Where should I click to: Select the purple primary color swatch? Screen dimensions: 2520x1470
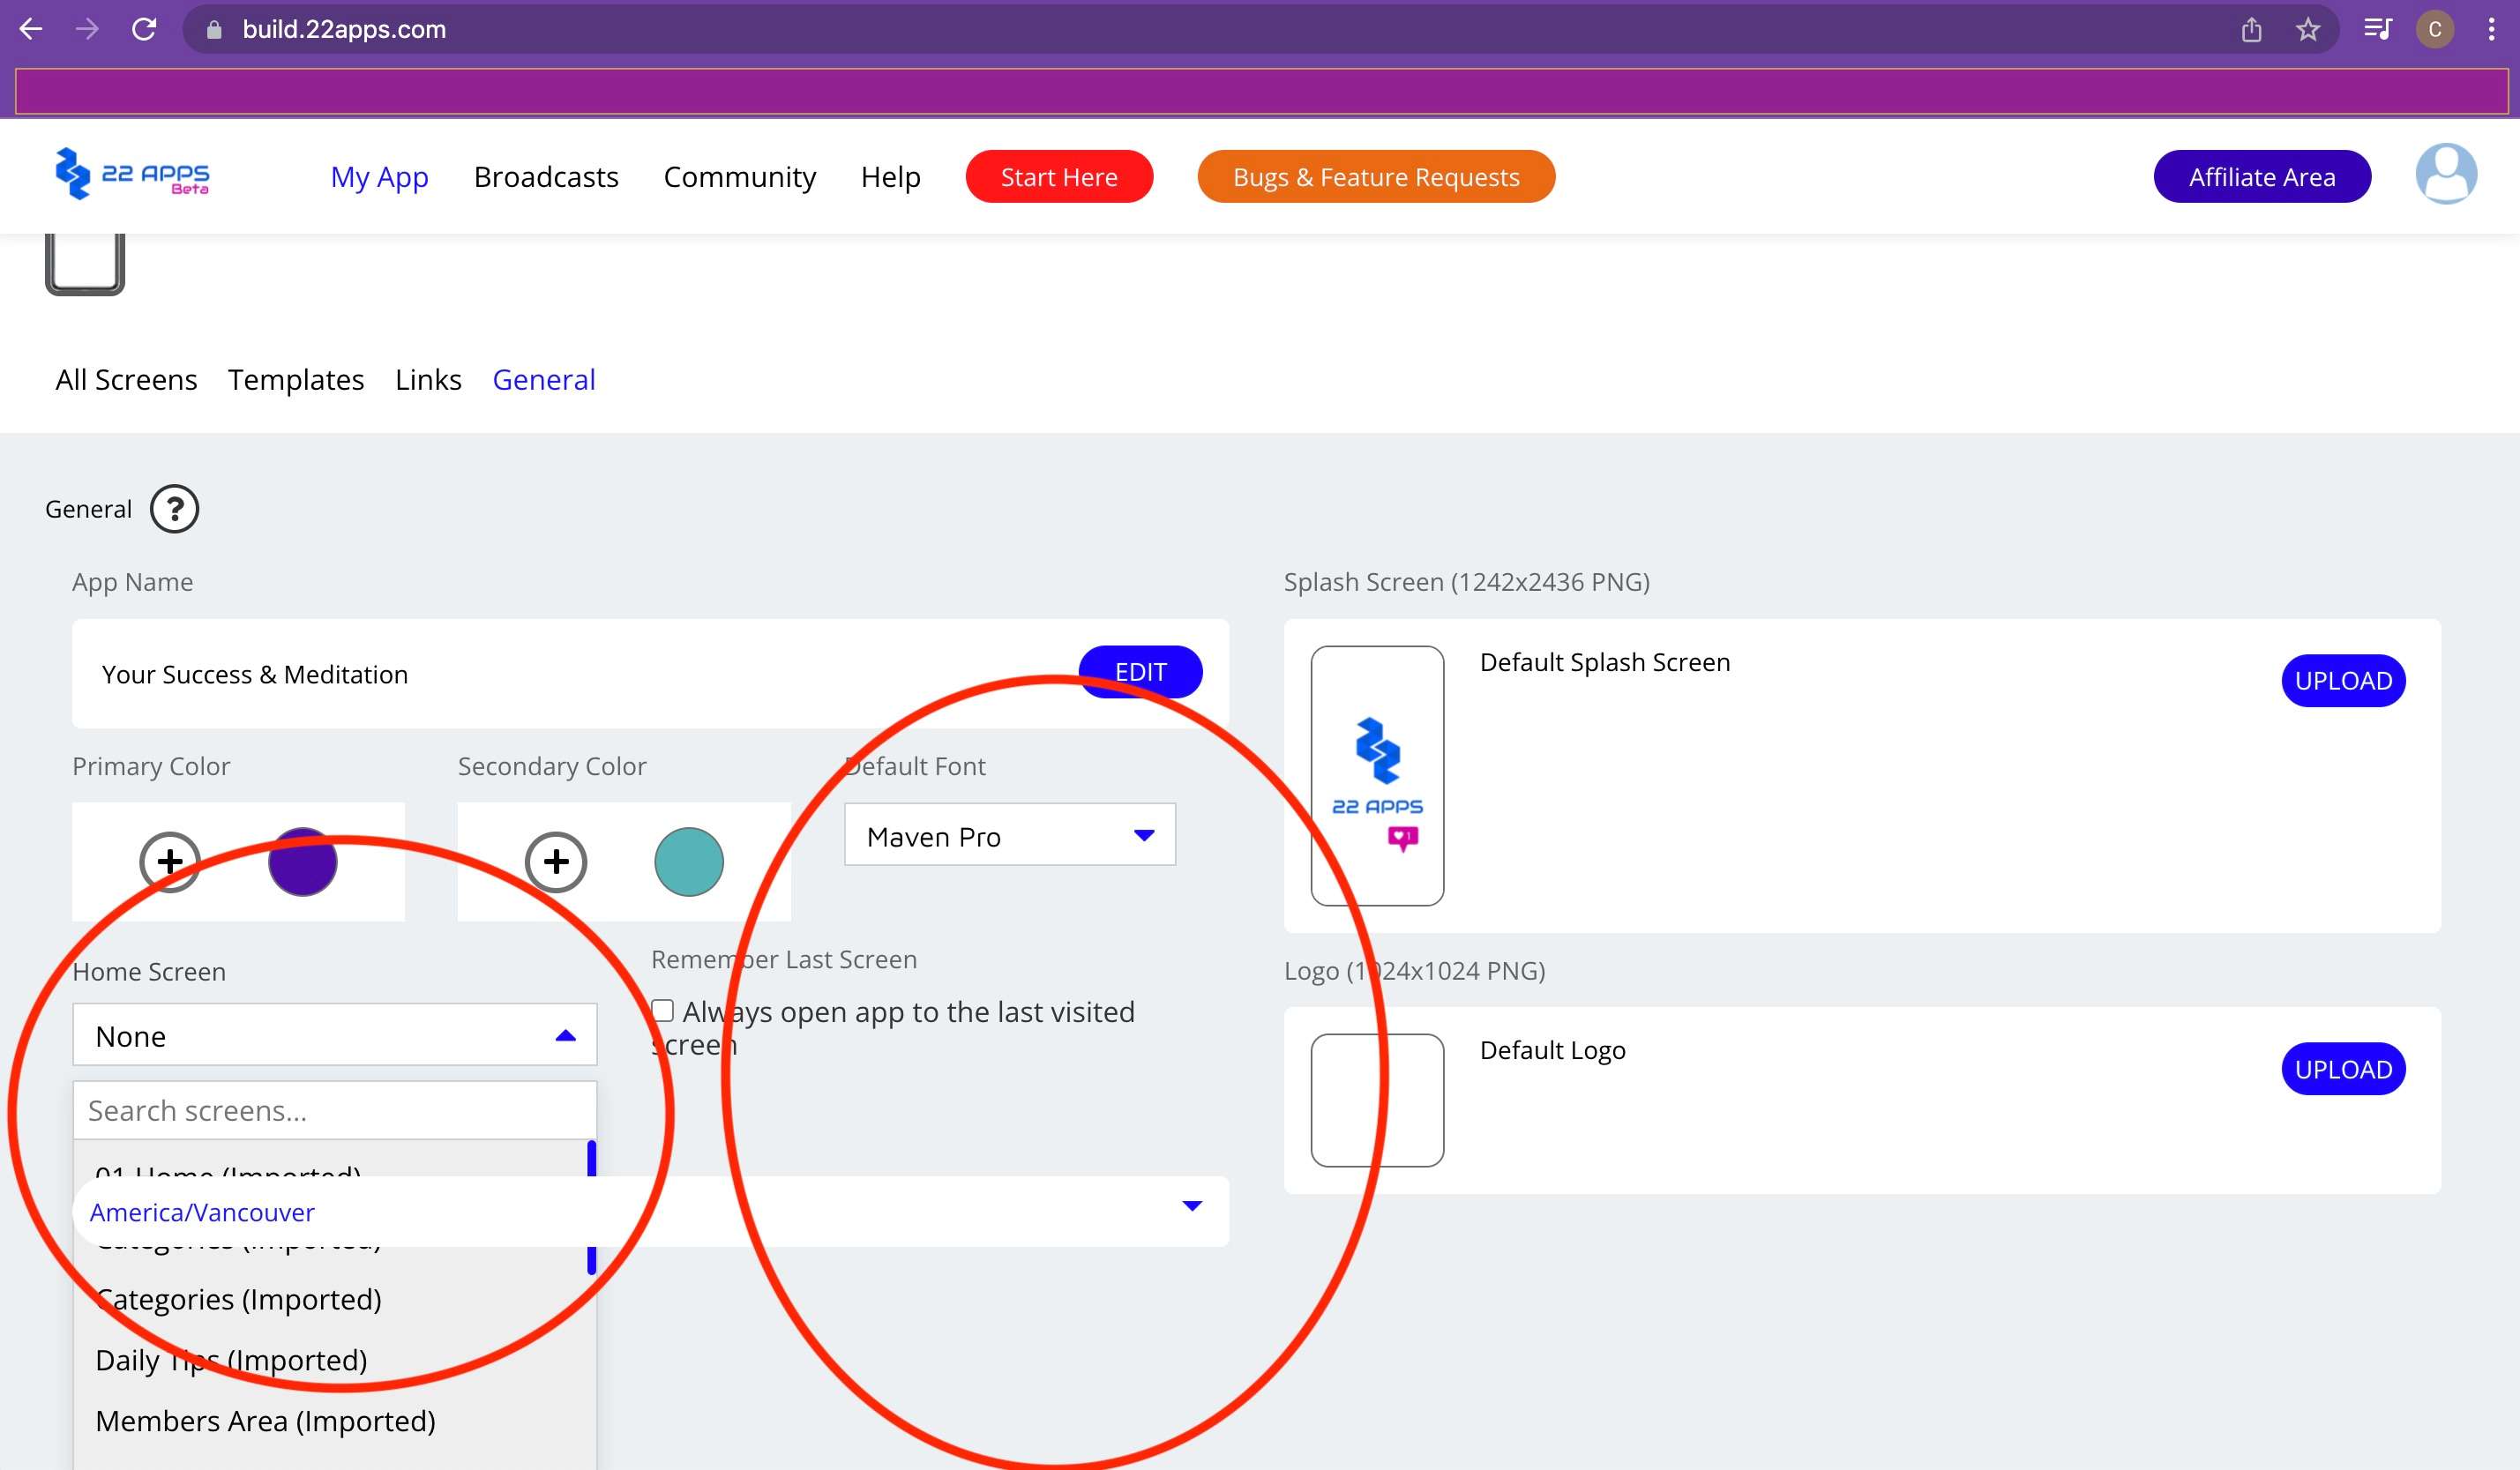point(302,862)
